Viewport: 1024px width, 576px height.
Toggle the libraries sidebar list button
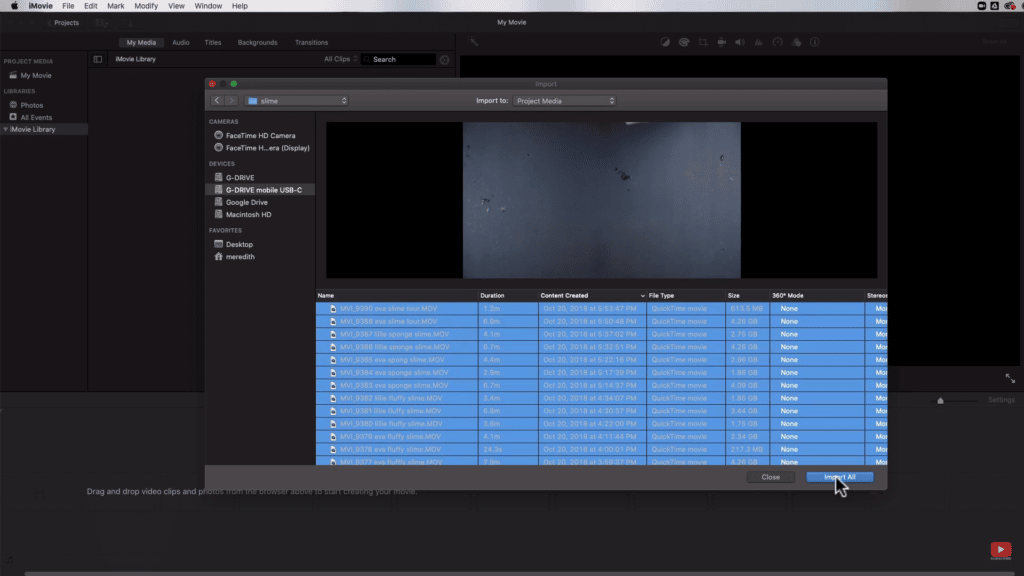tap(97, 59)
